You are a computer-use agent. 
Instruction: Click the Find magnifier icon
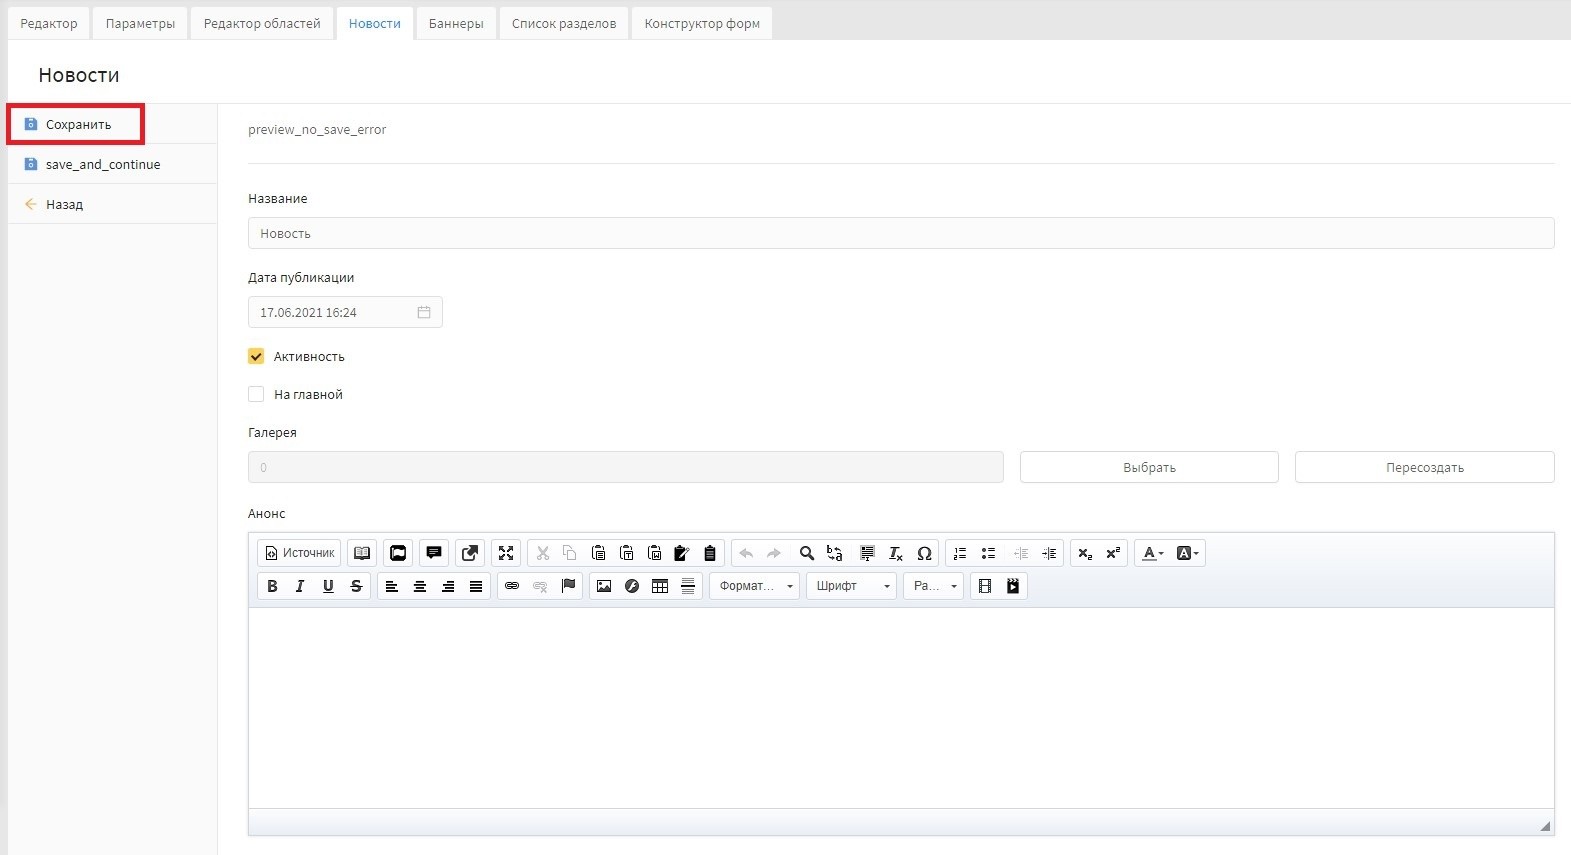pyautogui.click(x=806, y=553)
